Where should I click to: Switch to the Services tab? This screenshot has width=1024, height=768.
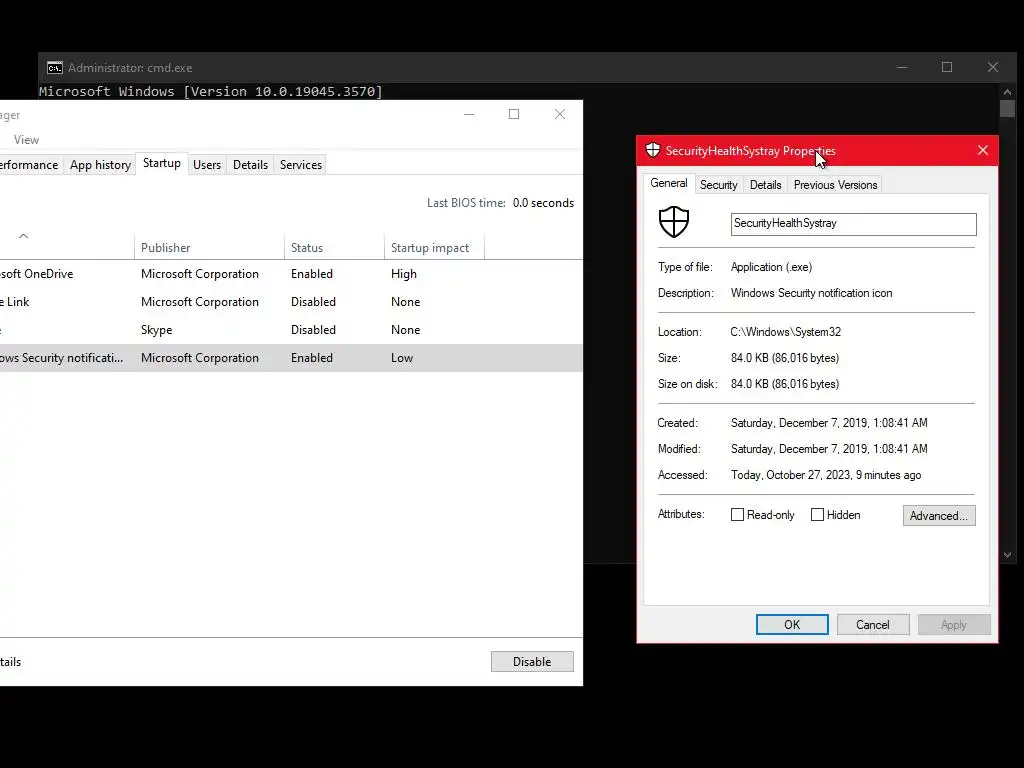300,165
